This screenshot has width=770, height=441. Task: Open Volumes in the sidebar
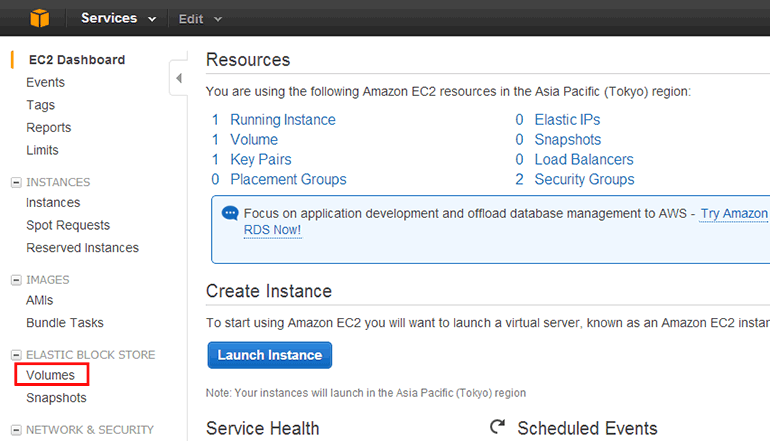click(50, 375)
